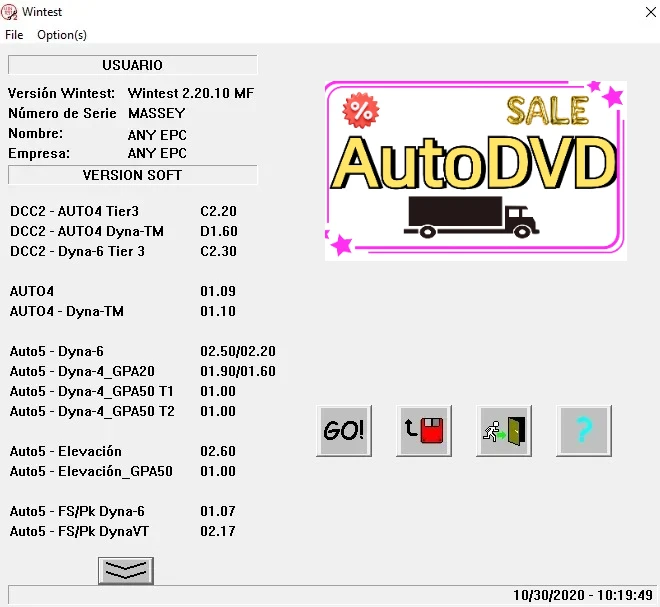Click the ANY EPC value beside Nombre
This screenshot has height=607, width=660.
157,135
